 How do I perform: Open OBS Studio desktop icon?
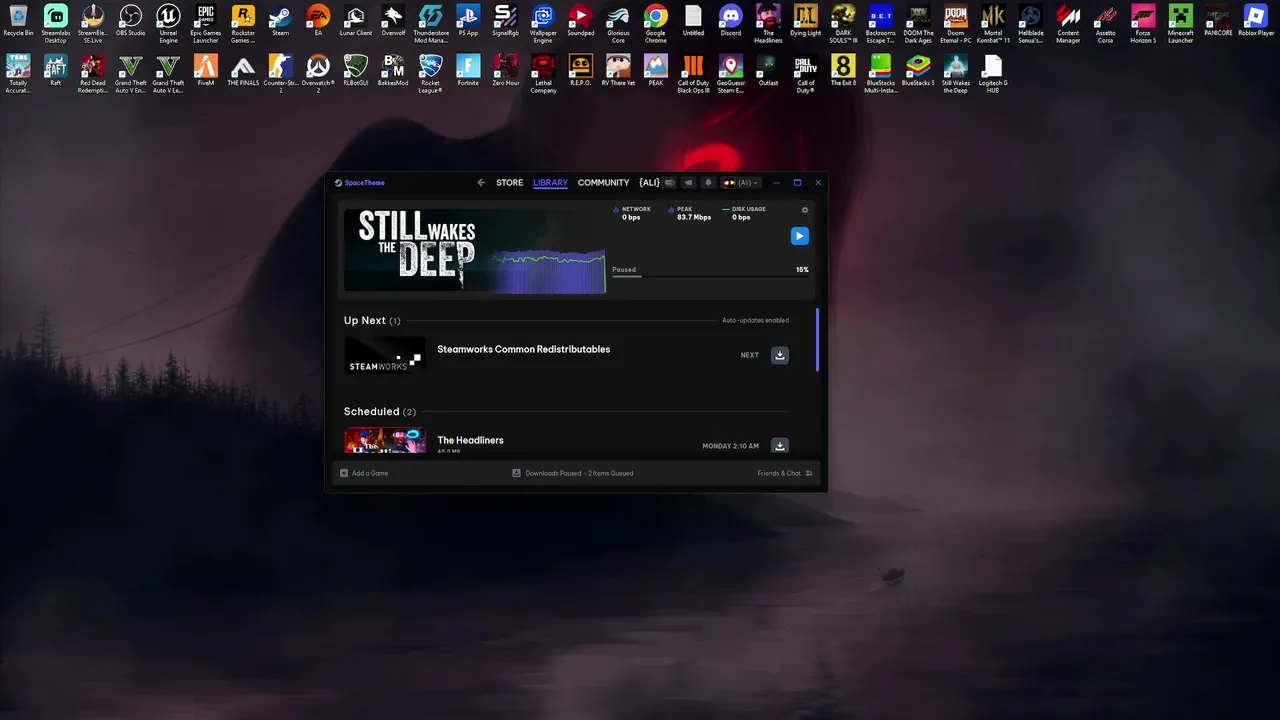(x=130, y=22)
